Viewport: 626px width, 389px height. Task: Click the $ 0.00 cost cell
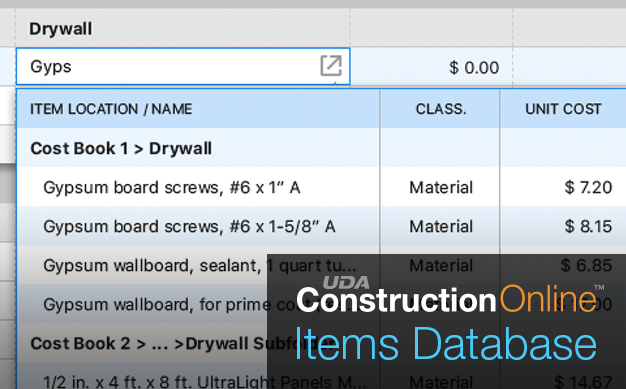[x=474, y=67]
